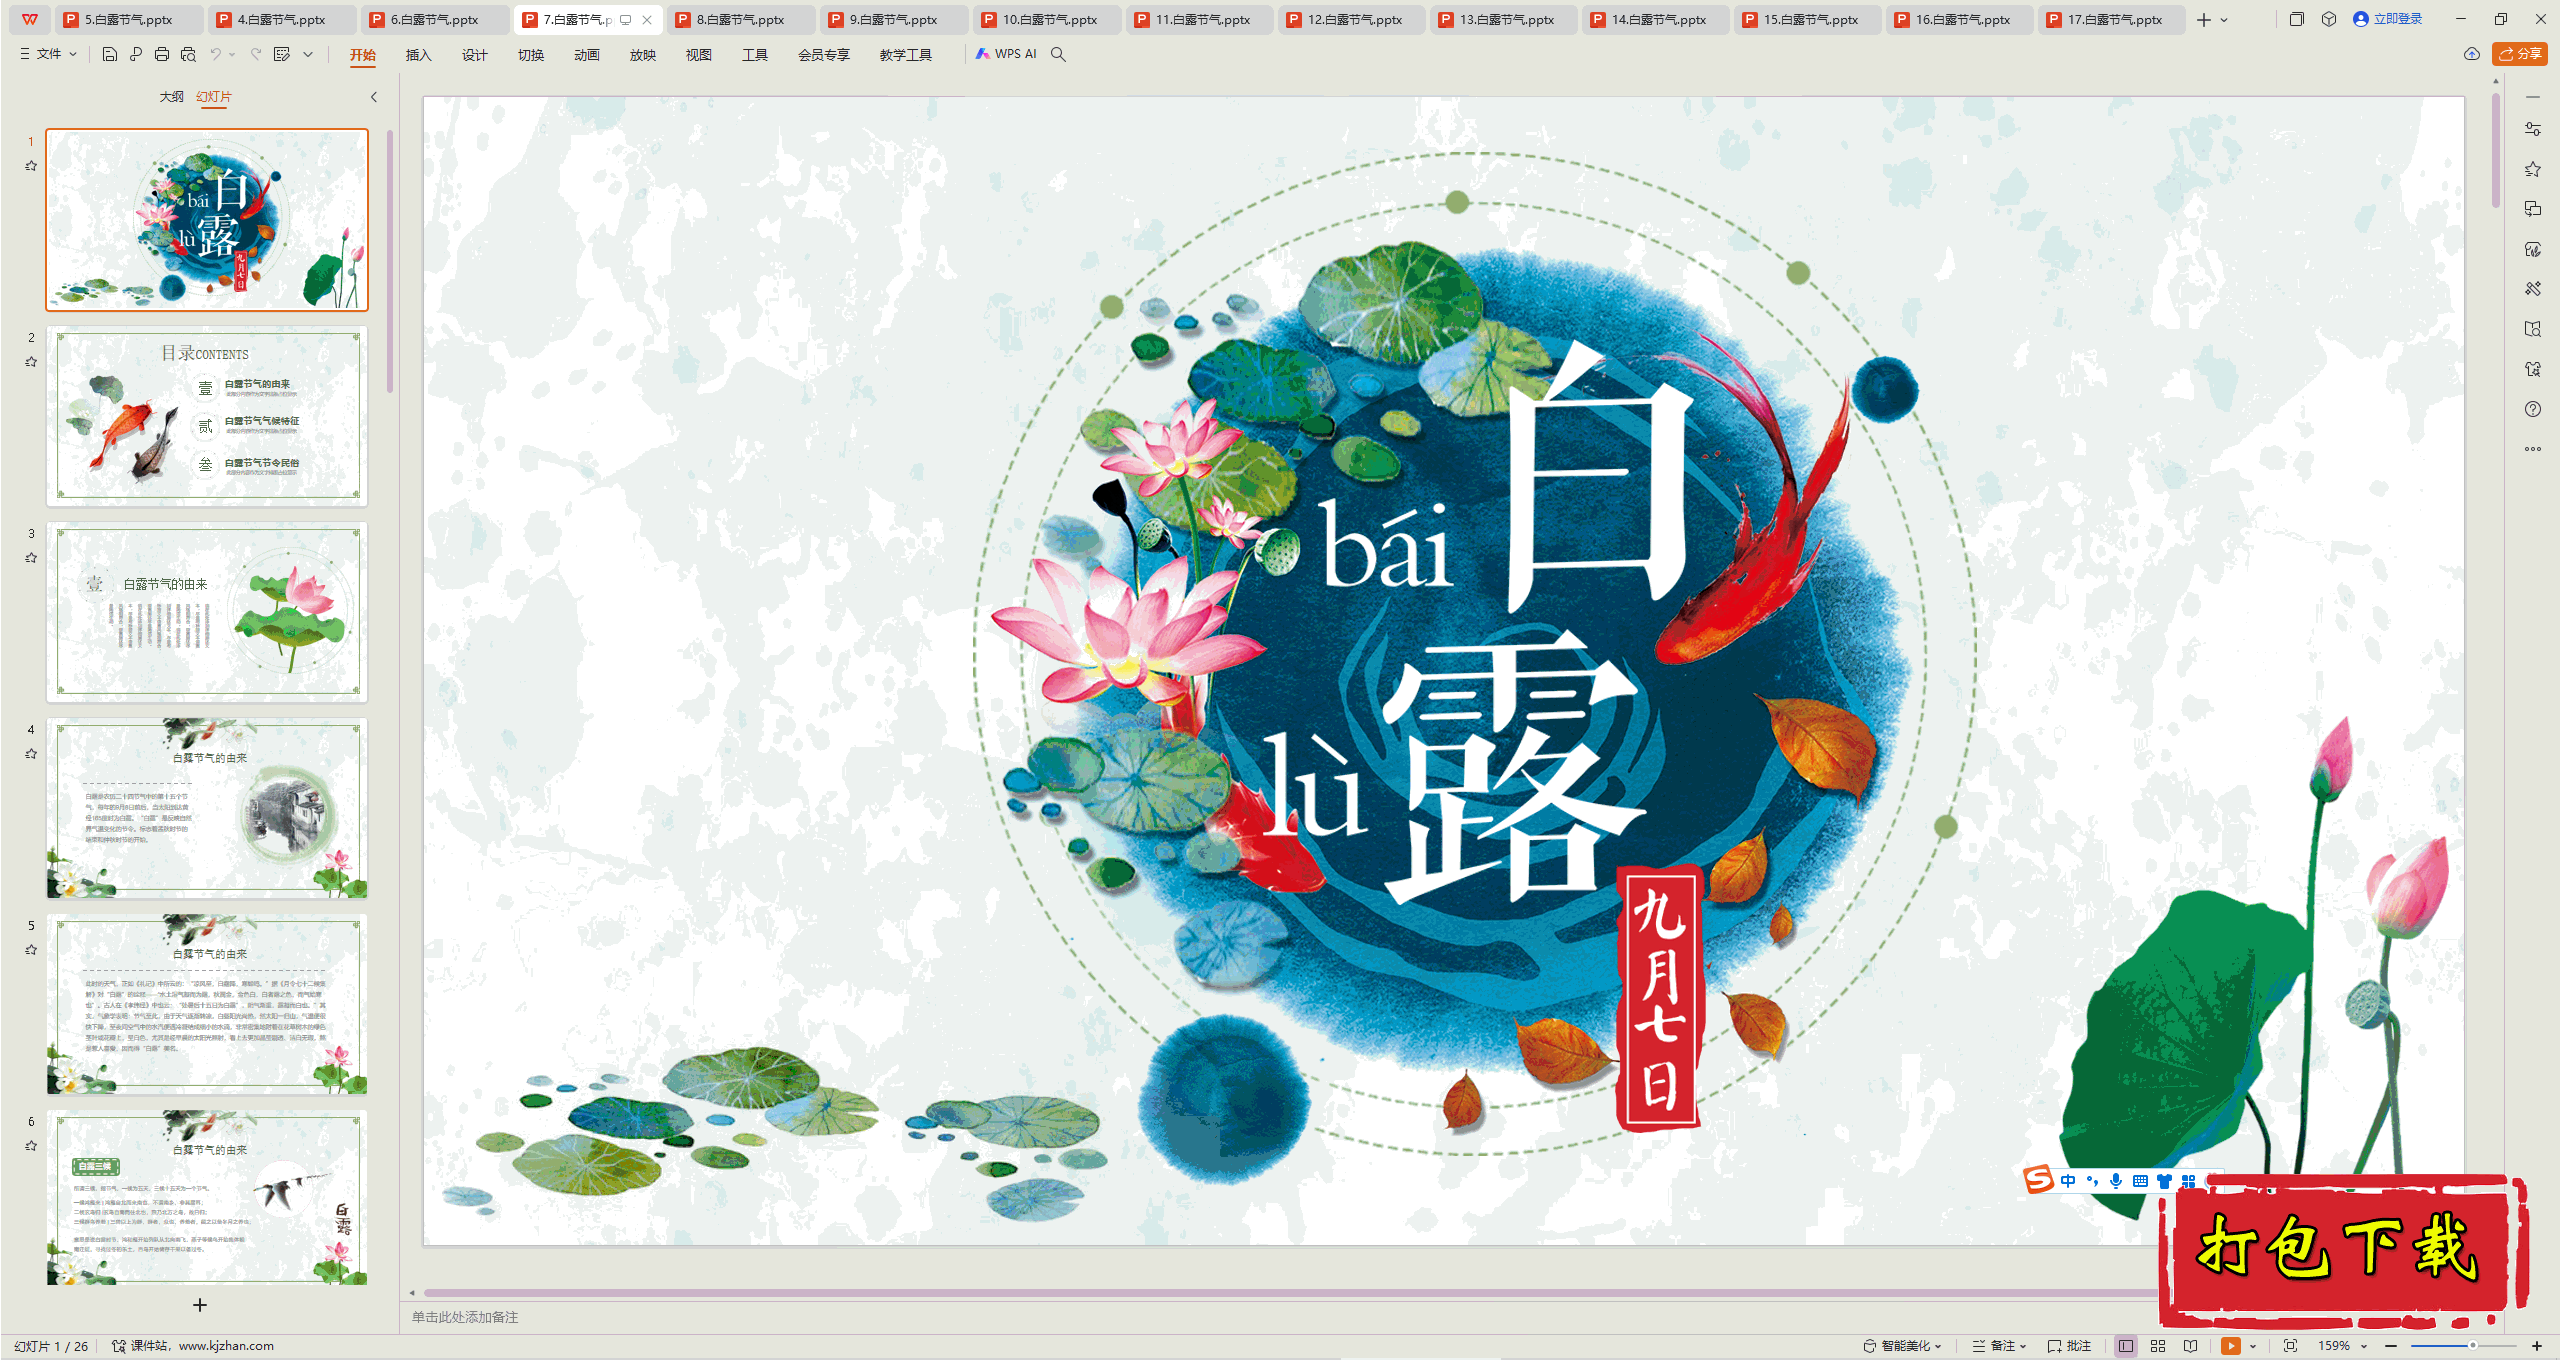The image size is (2560, 1360).
Task: Print the document using the printer icon
Action: pyautogui.click(x=162, y=54)
